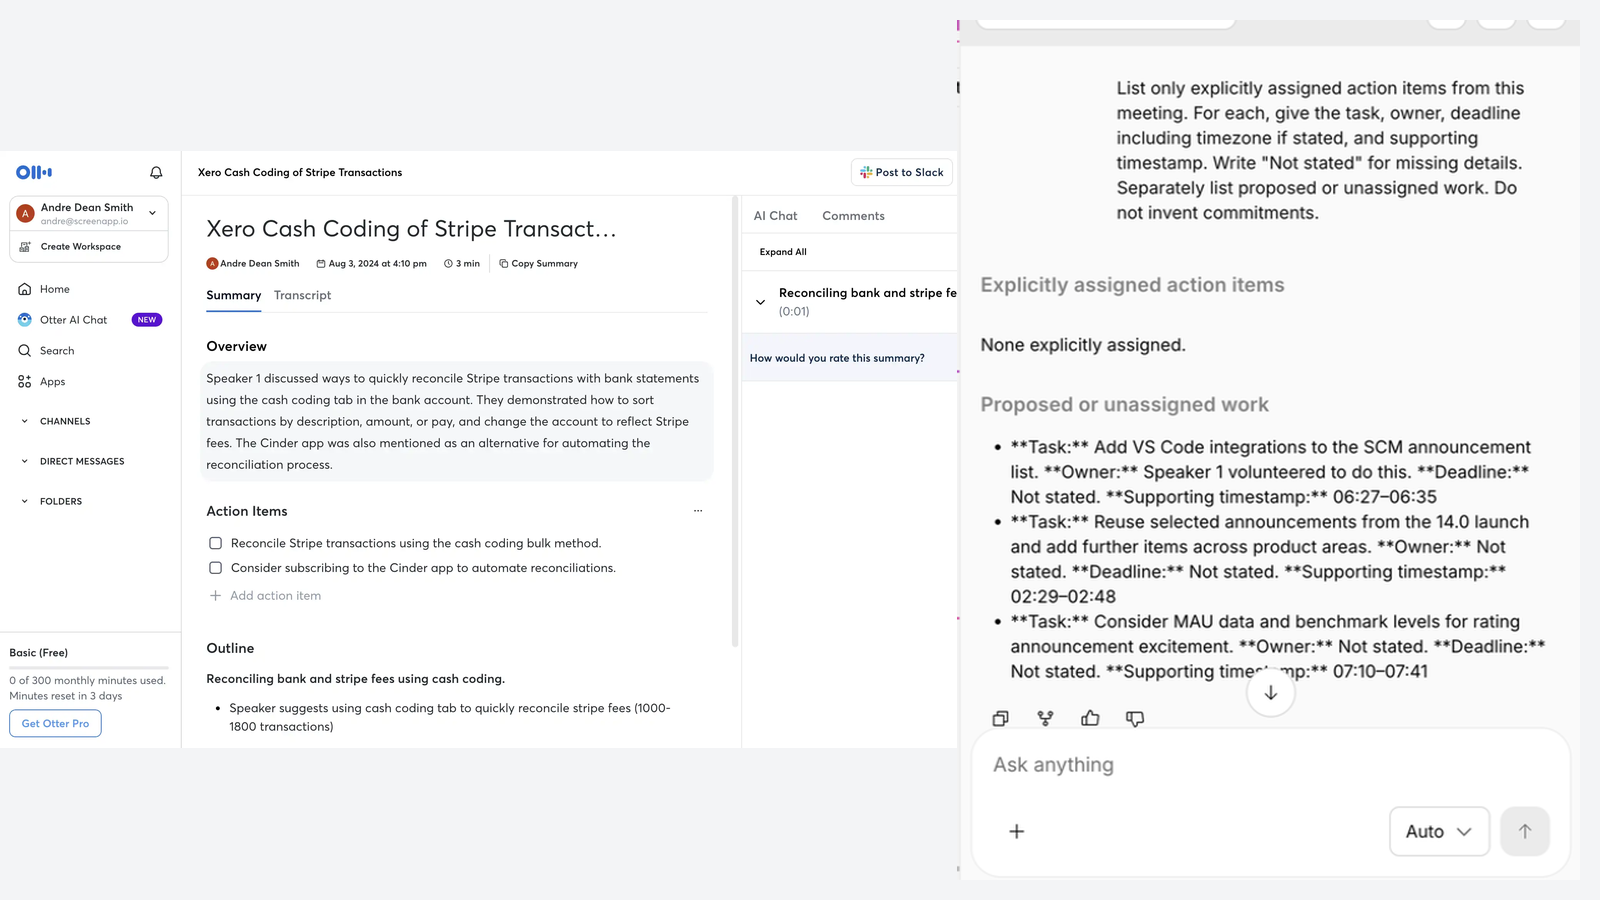
Task: Click the plus icon for Add action item
Action: [x=215, y=595]
